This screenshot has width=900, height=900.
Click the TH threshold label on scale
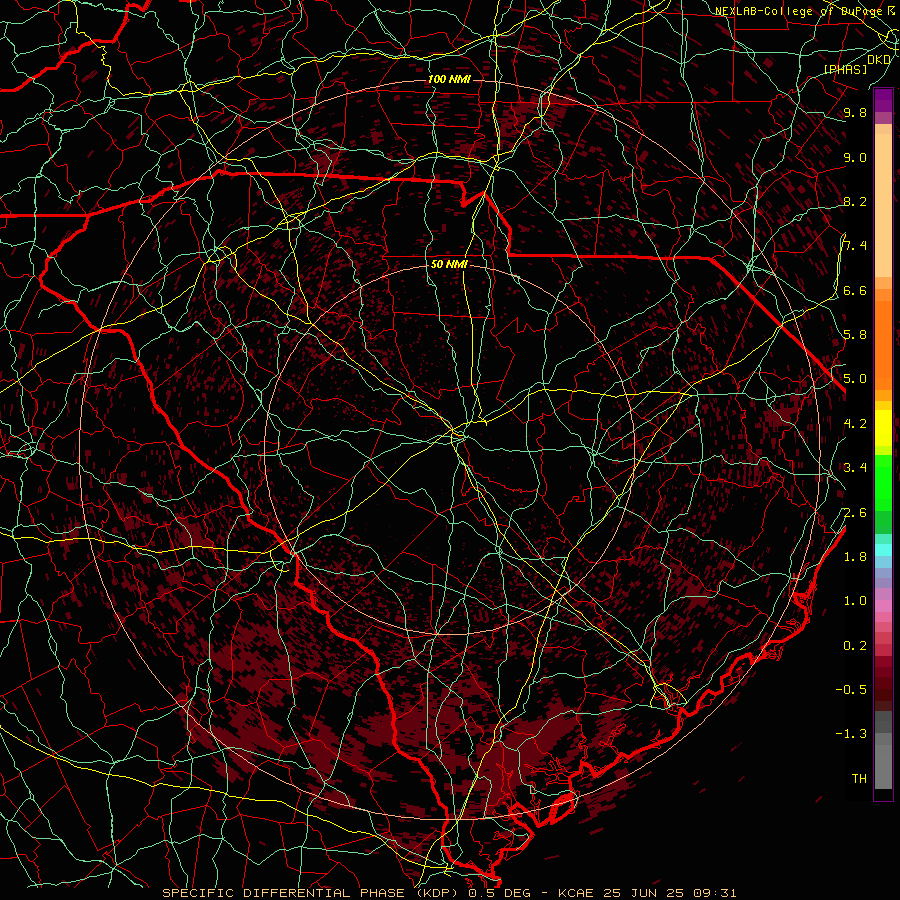coord(859,779)
